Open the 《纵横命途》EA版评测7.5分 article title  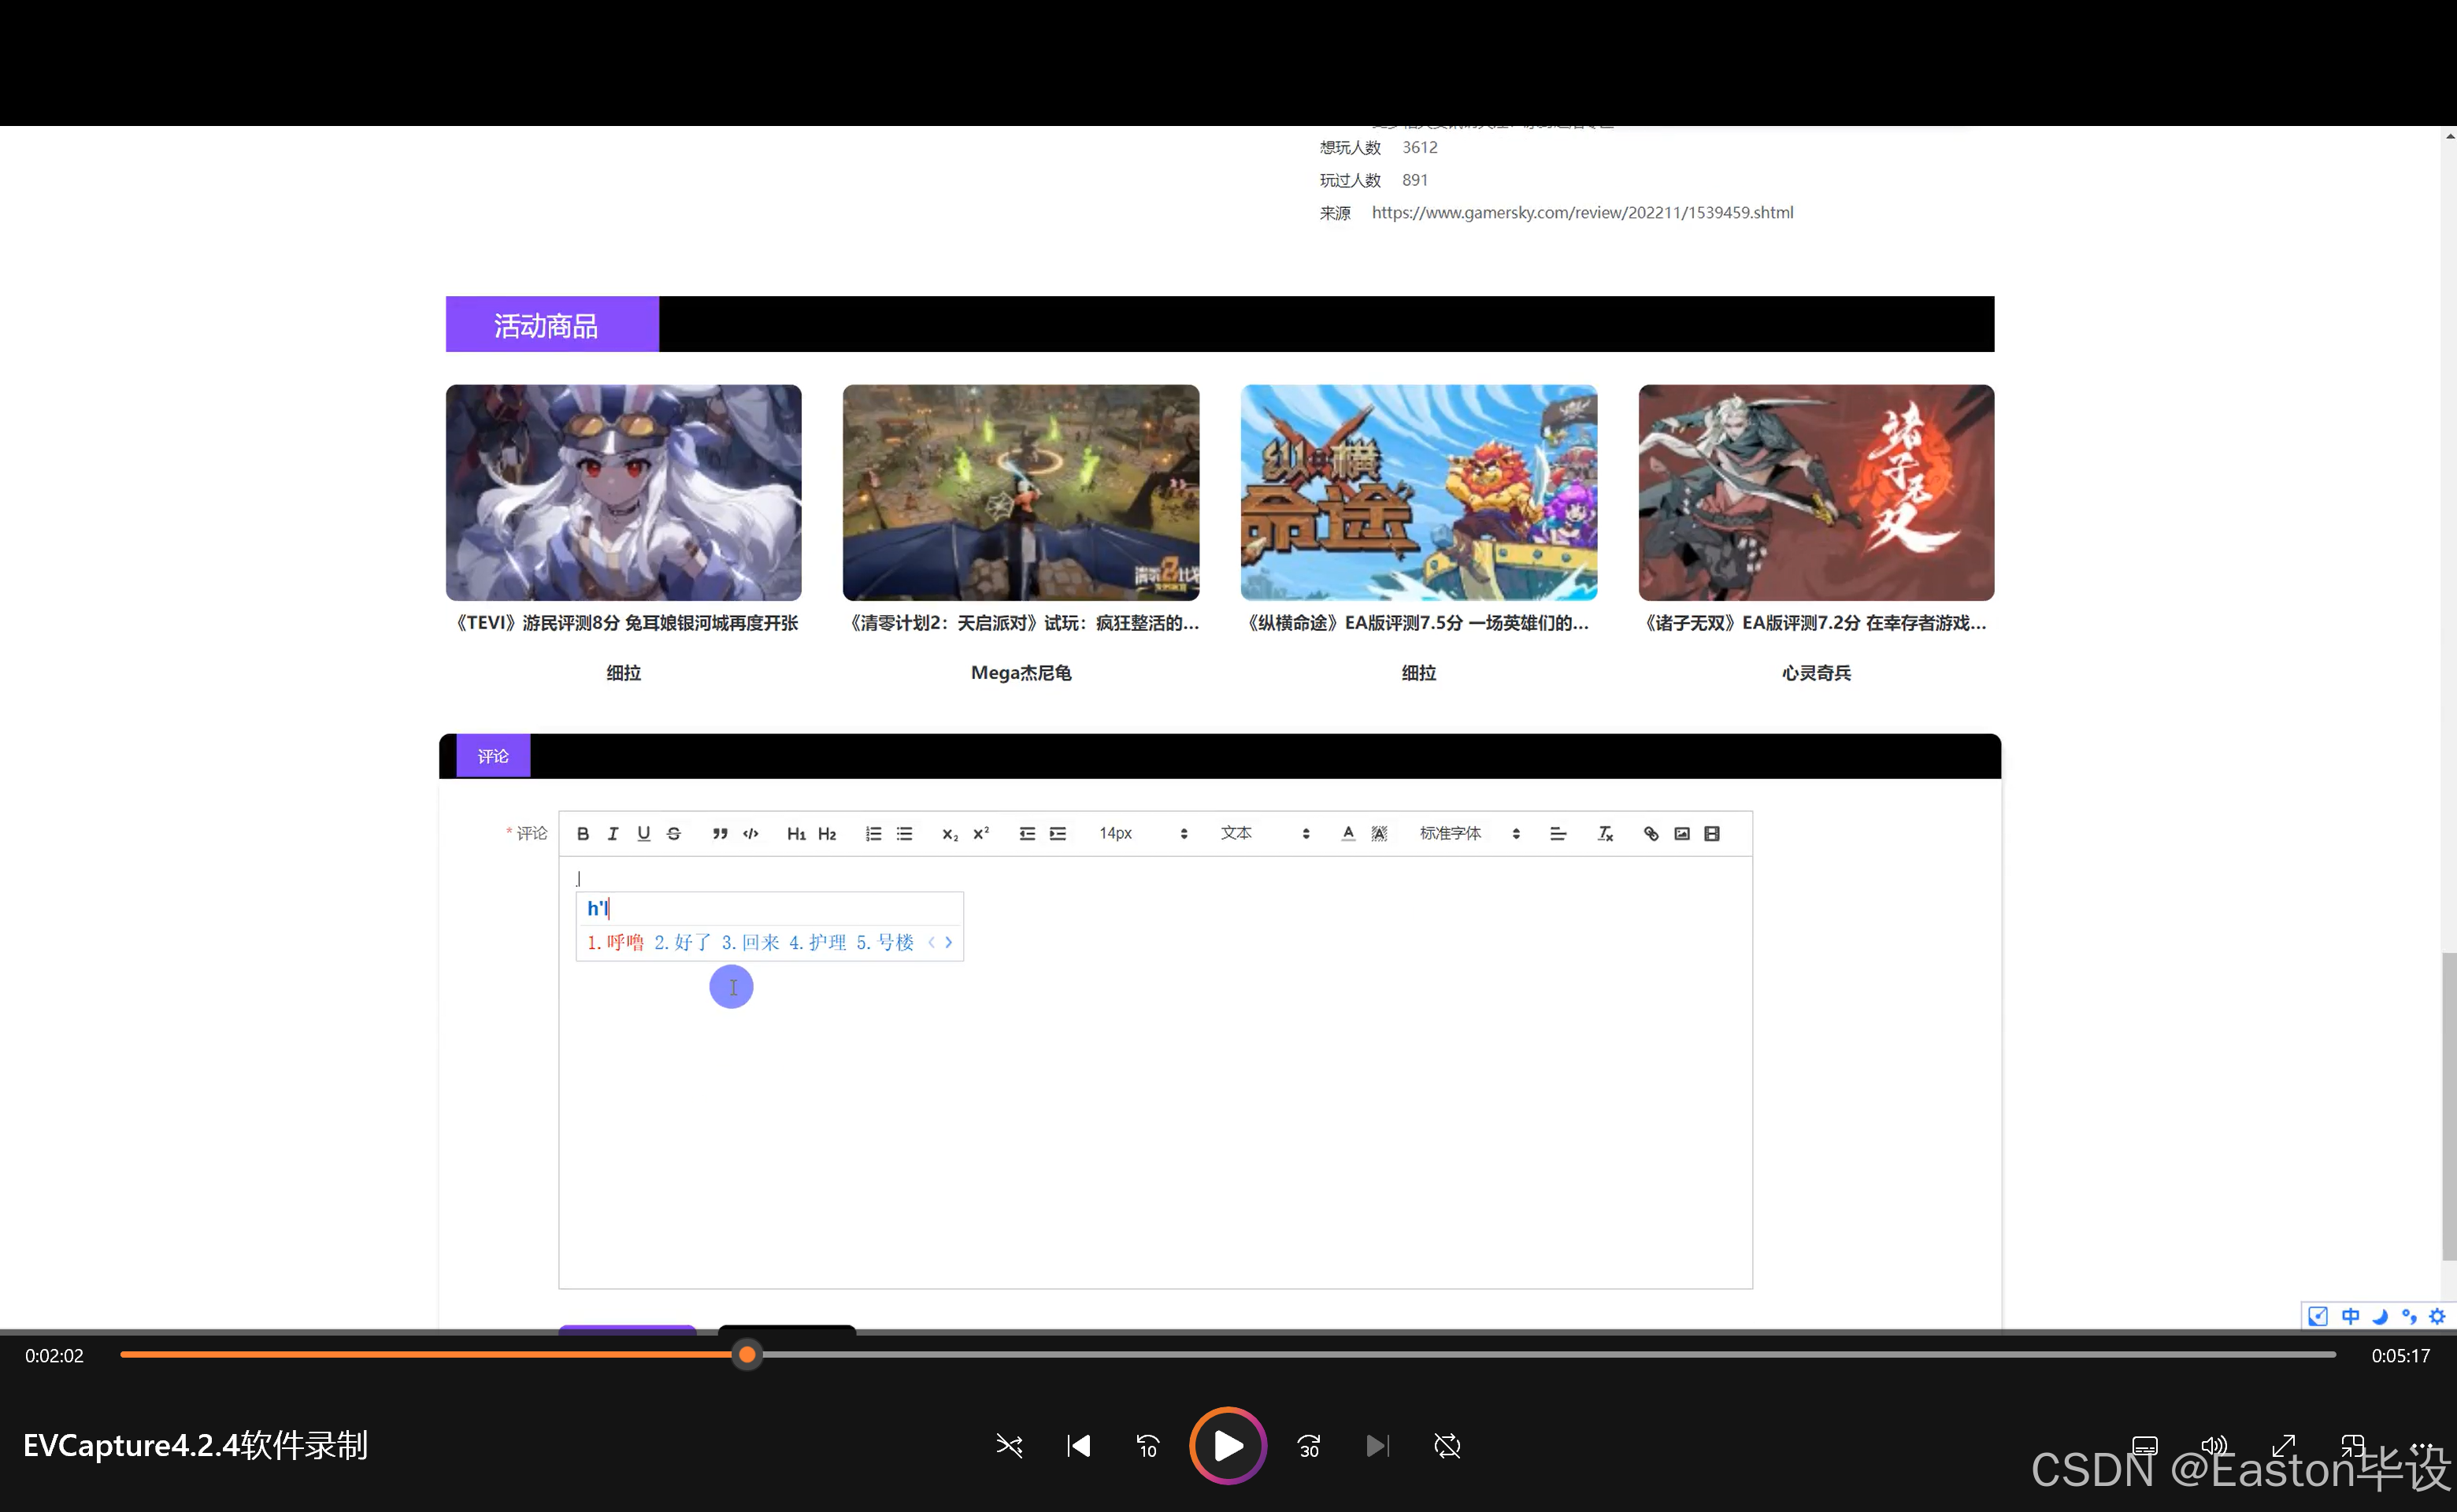coord(1418,623)
